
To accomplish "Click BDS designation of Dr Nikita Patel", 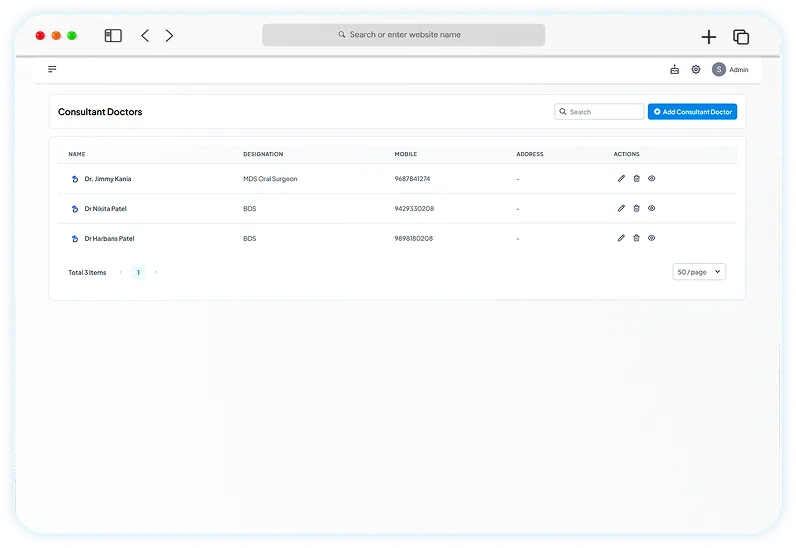I will (249, 209).
